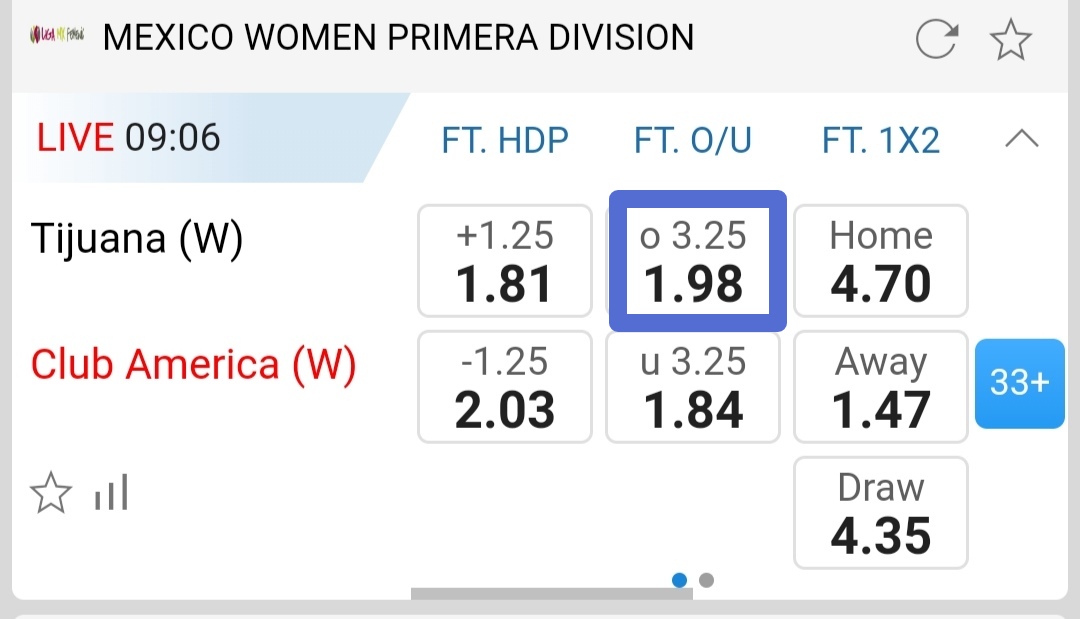The width and height of the screenshot is (1080, 619).
Task: Bet Tijuana +1.25 handicap at 1.81
Action: click(x=505, y=261)
